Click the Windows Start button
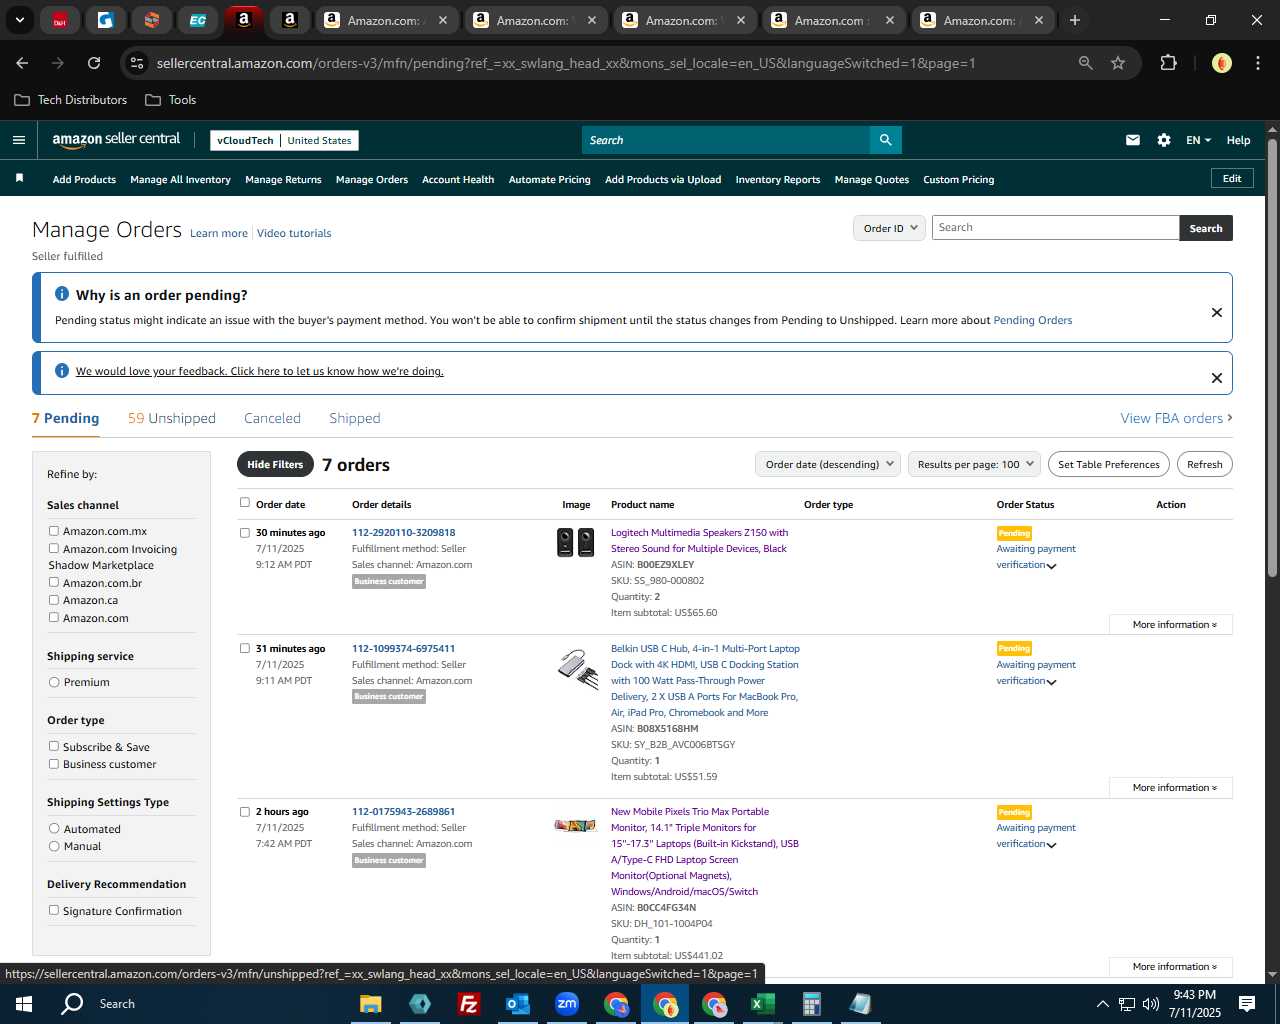This screenshot has width=1280, height=1024. [24, 1004]
